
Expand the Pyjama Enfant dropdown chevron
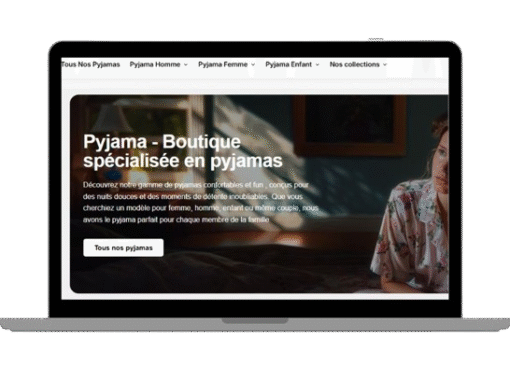[318, 65]
